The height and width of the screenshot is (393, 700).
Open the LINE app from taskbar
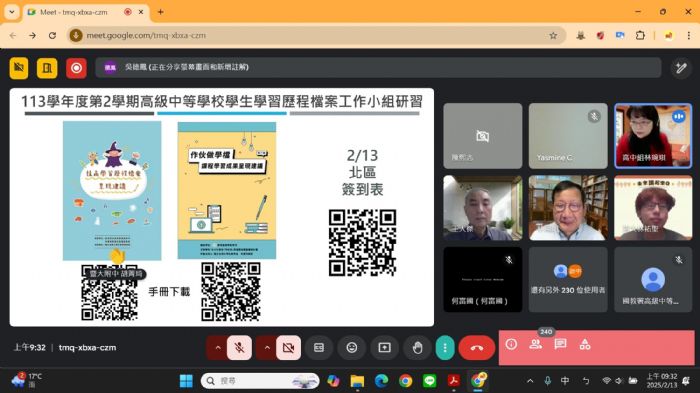pyautogui.click(x=429, y=381)
